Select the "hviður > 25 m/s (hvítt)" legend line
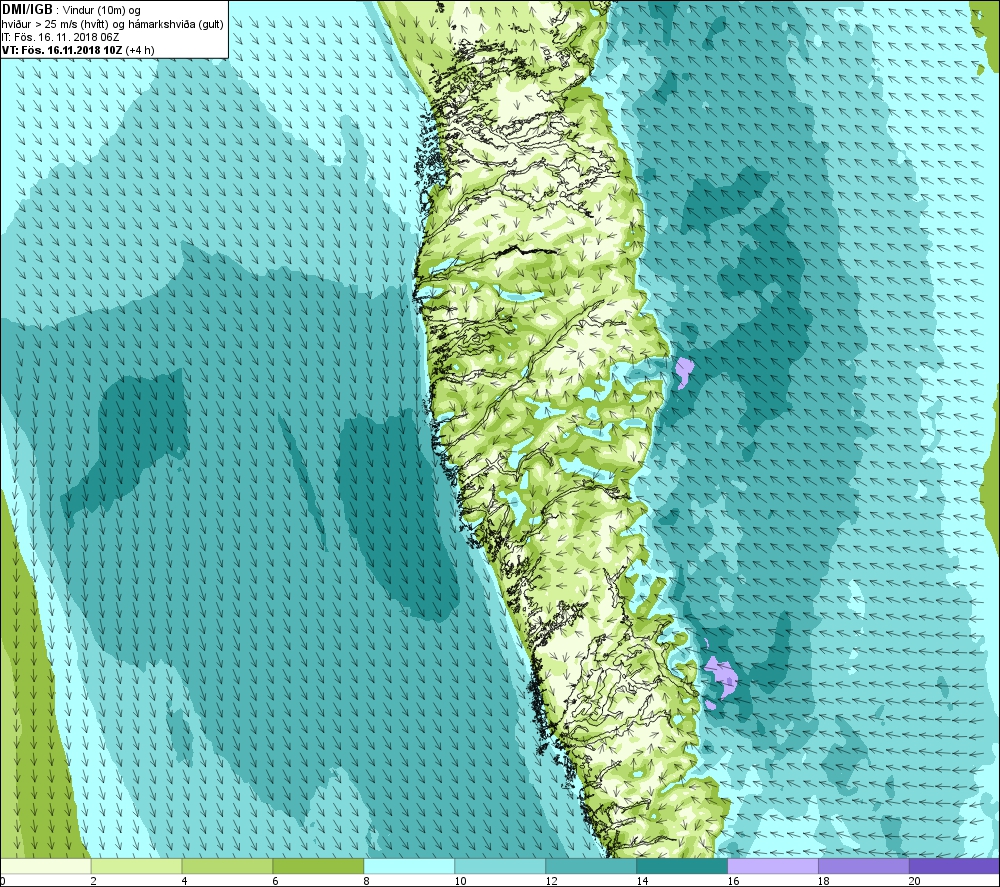The height and width of the screenshot is (887, 1000). (53, 24)
